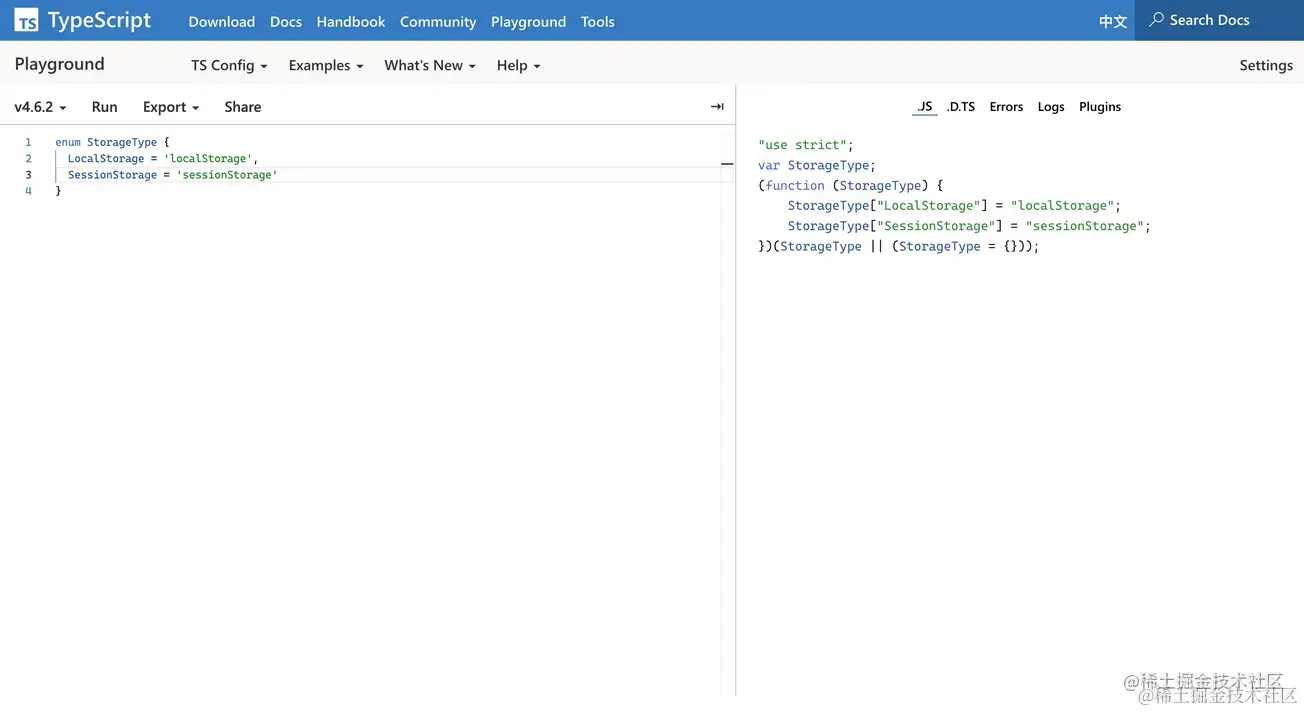Place cursor on 'enum StorageType {' line
This screenshot has width=1304, height=712.
(x=112, y=142)
